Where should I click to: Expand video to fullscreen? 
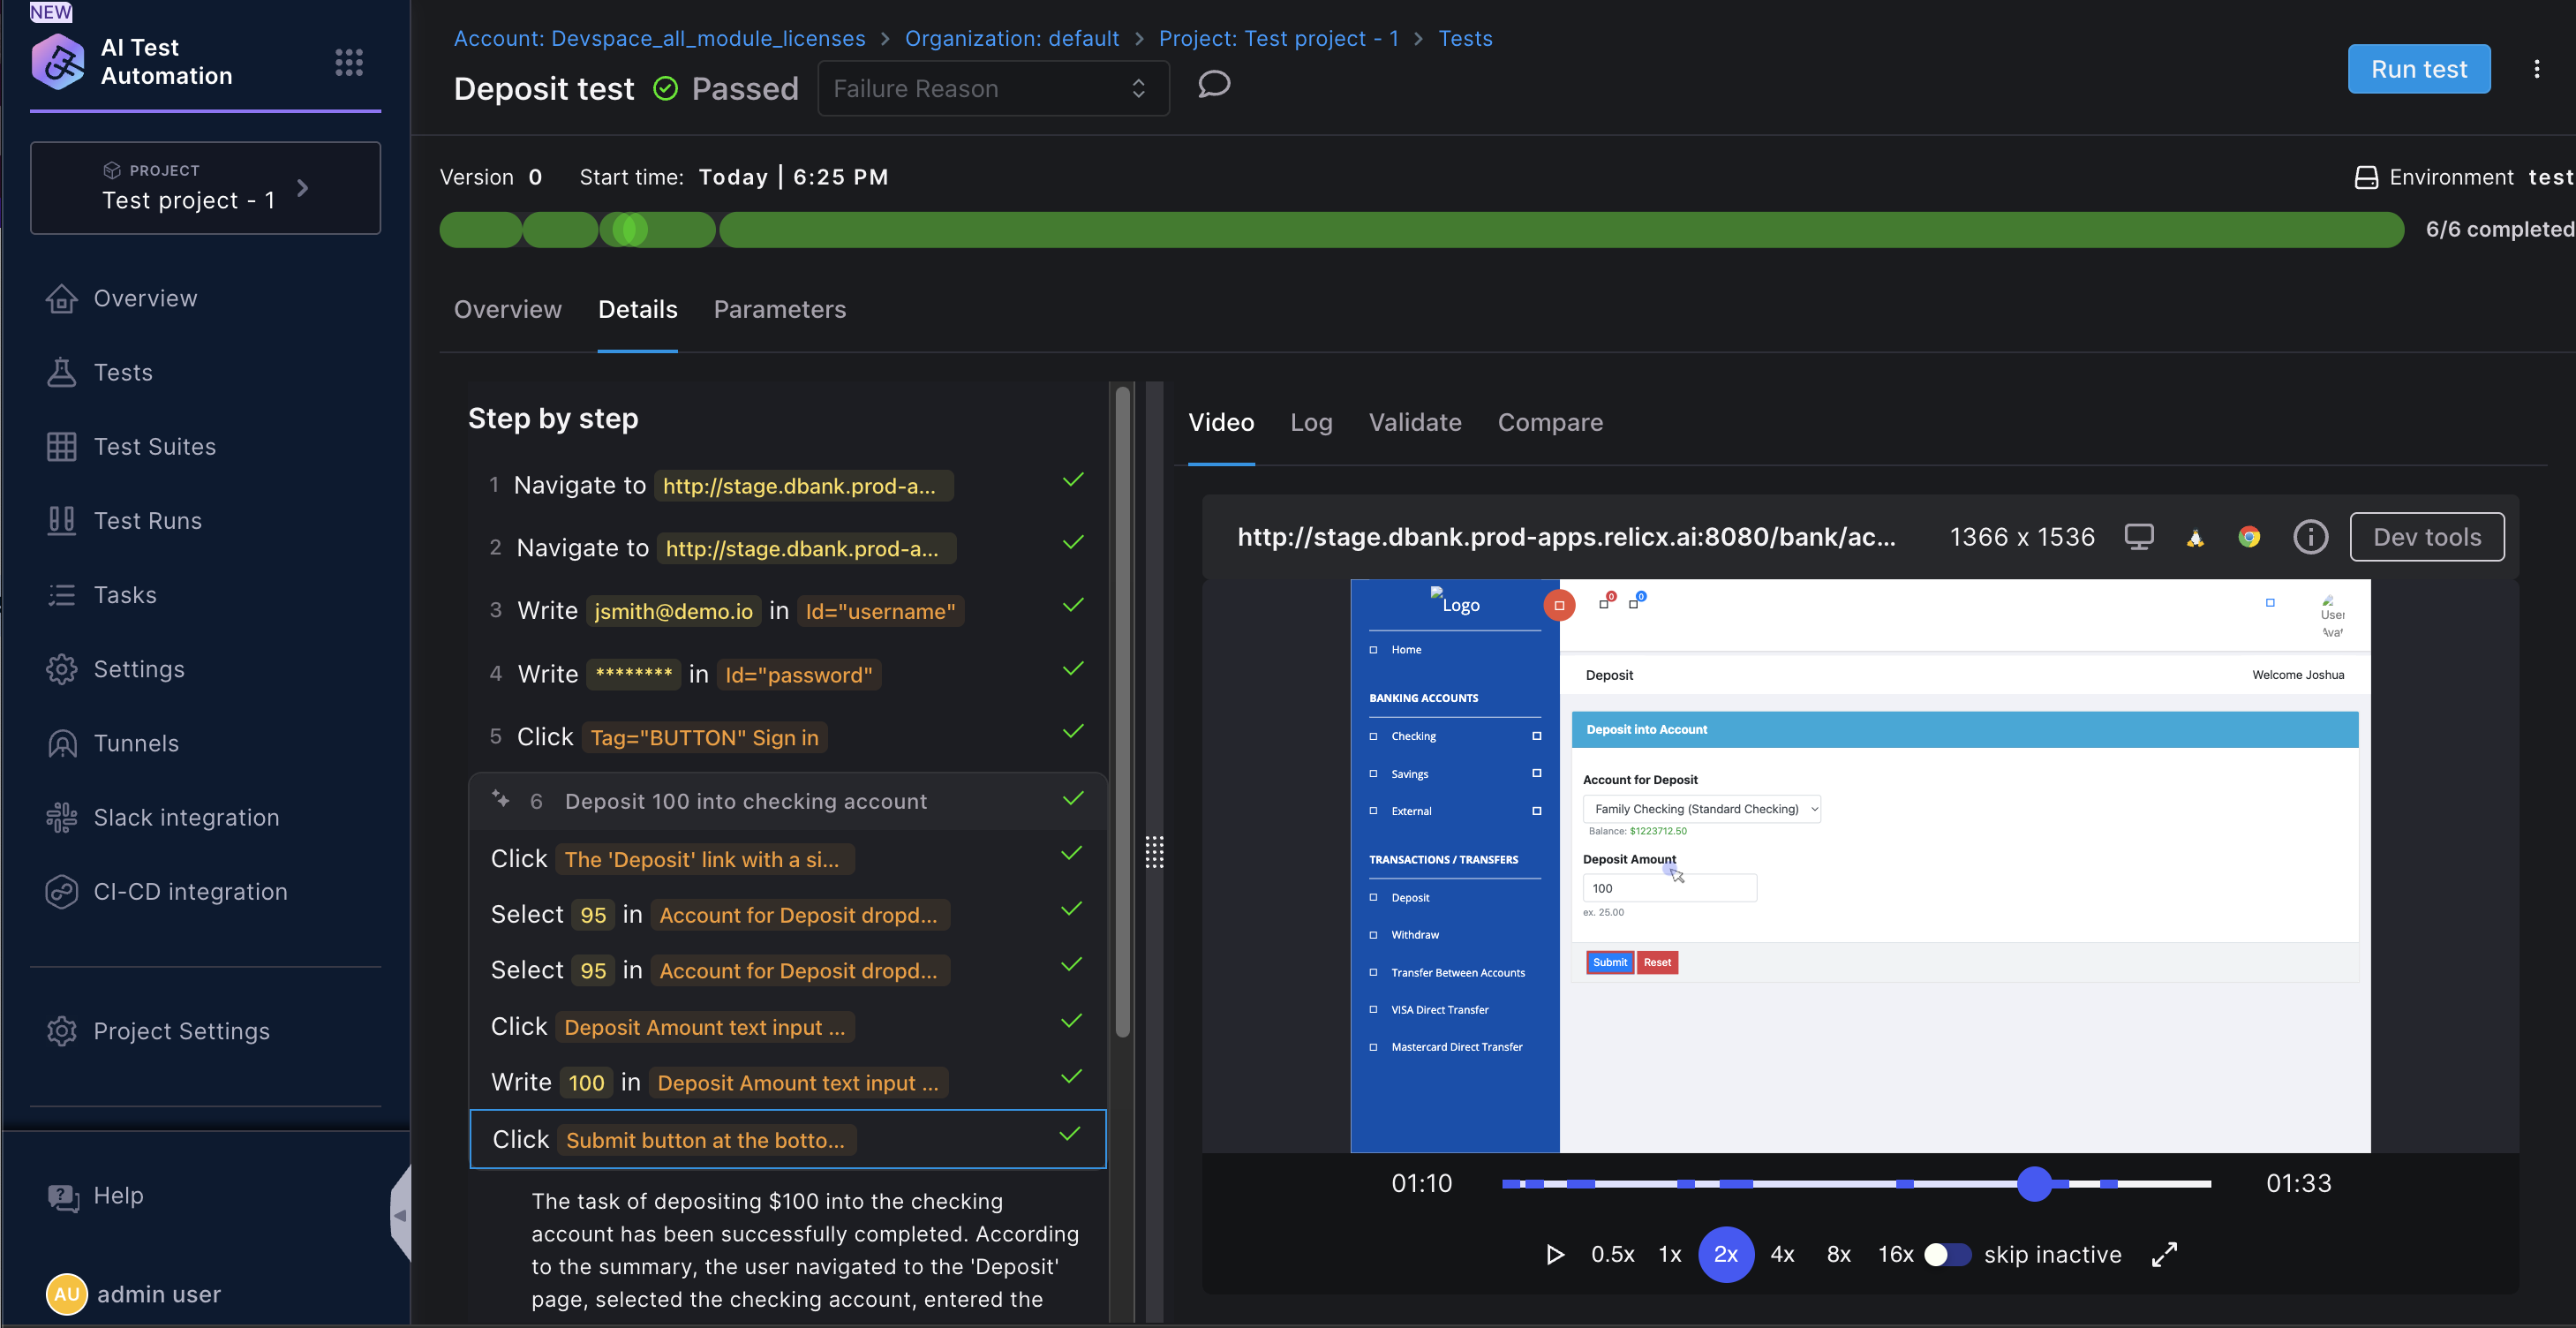click(x=2164, y=1254)
